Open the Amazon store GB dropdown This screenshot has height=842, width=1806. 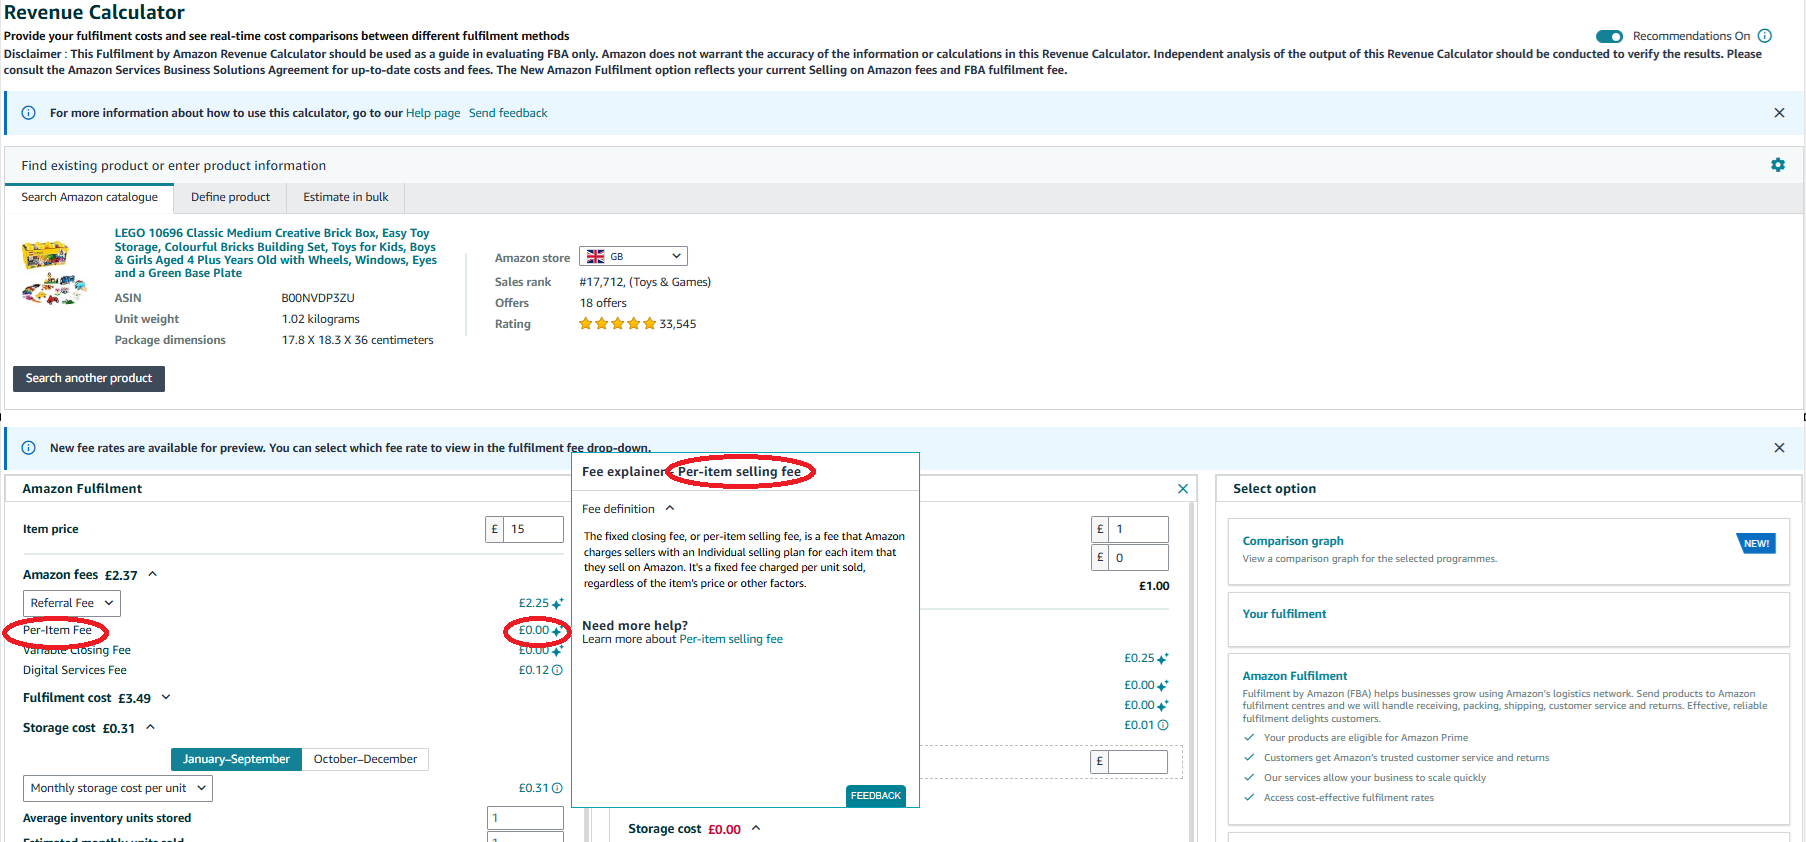[x=633, y=257]
